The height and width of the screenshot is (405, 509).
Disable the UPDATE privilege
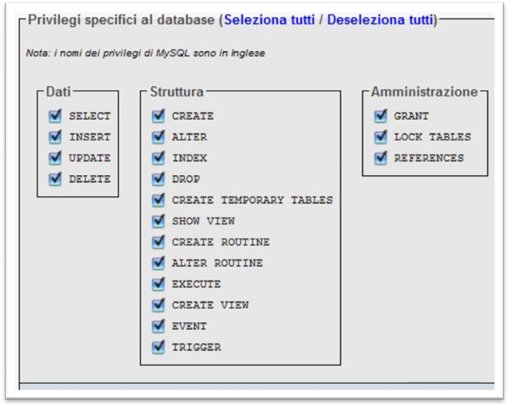[55, 158]
